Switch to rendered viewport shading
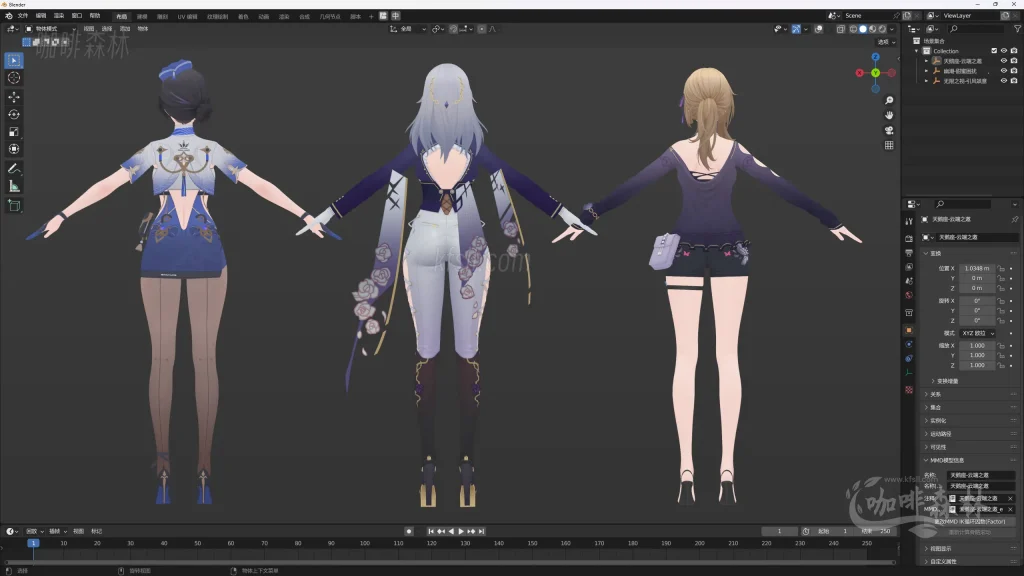The width and height of the screenshot is (1024, 576). point(882,29)
